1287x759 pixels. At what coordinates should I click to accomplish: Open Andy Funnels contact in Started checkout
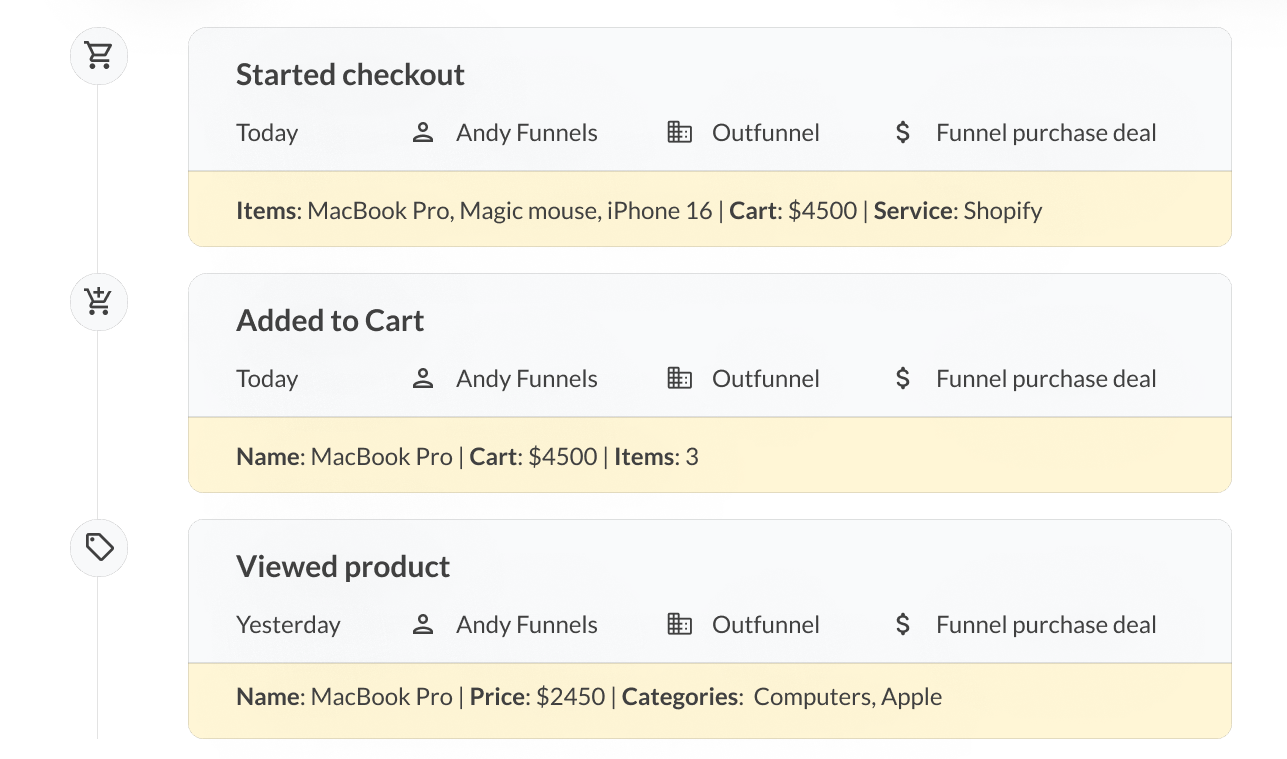tap(526, 133)
